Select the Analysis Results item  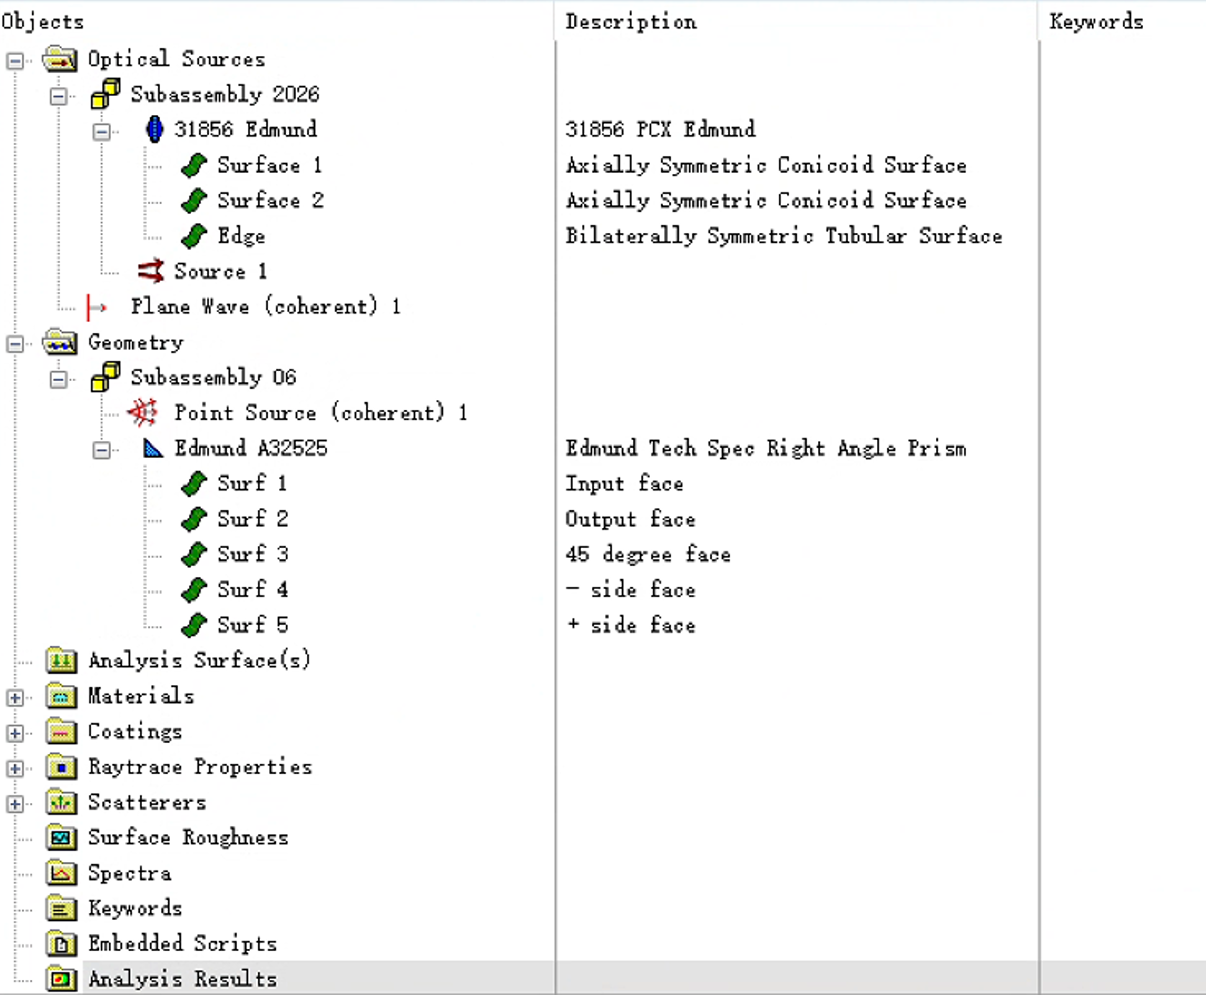[x=182, y=979]
